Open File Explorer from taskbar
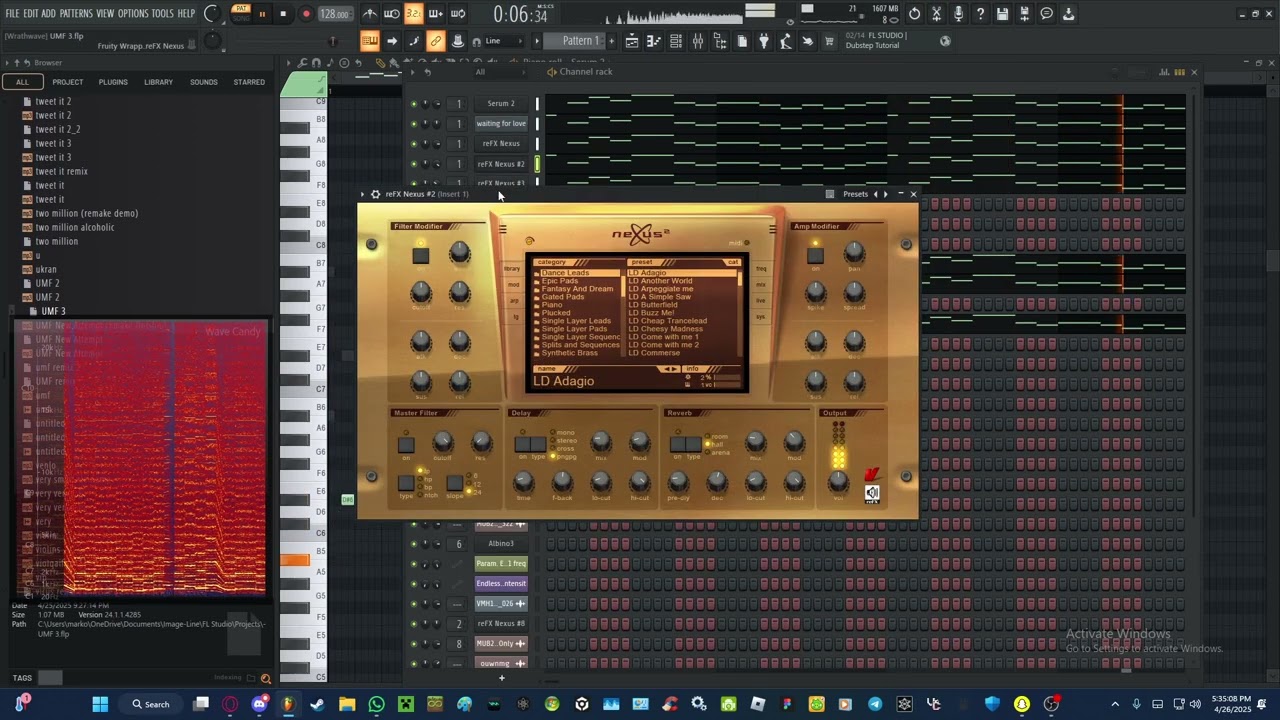The width and height of the screenshot is (1280, 720). 347,704
